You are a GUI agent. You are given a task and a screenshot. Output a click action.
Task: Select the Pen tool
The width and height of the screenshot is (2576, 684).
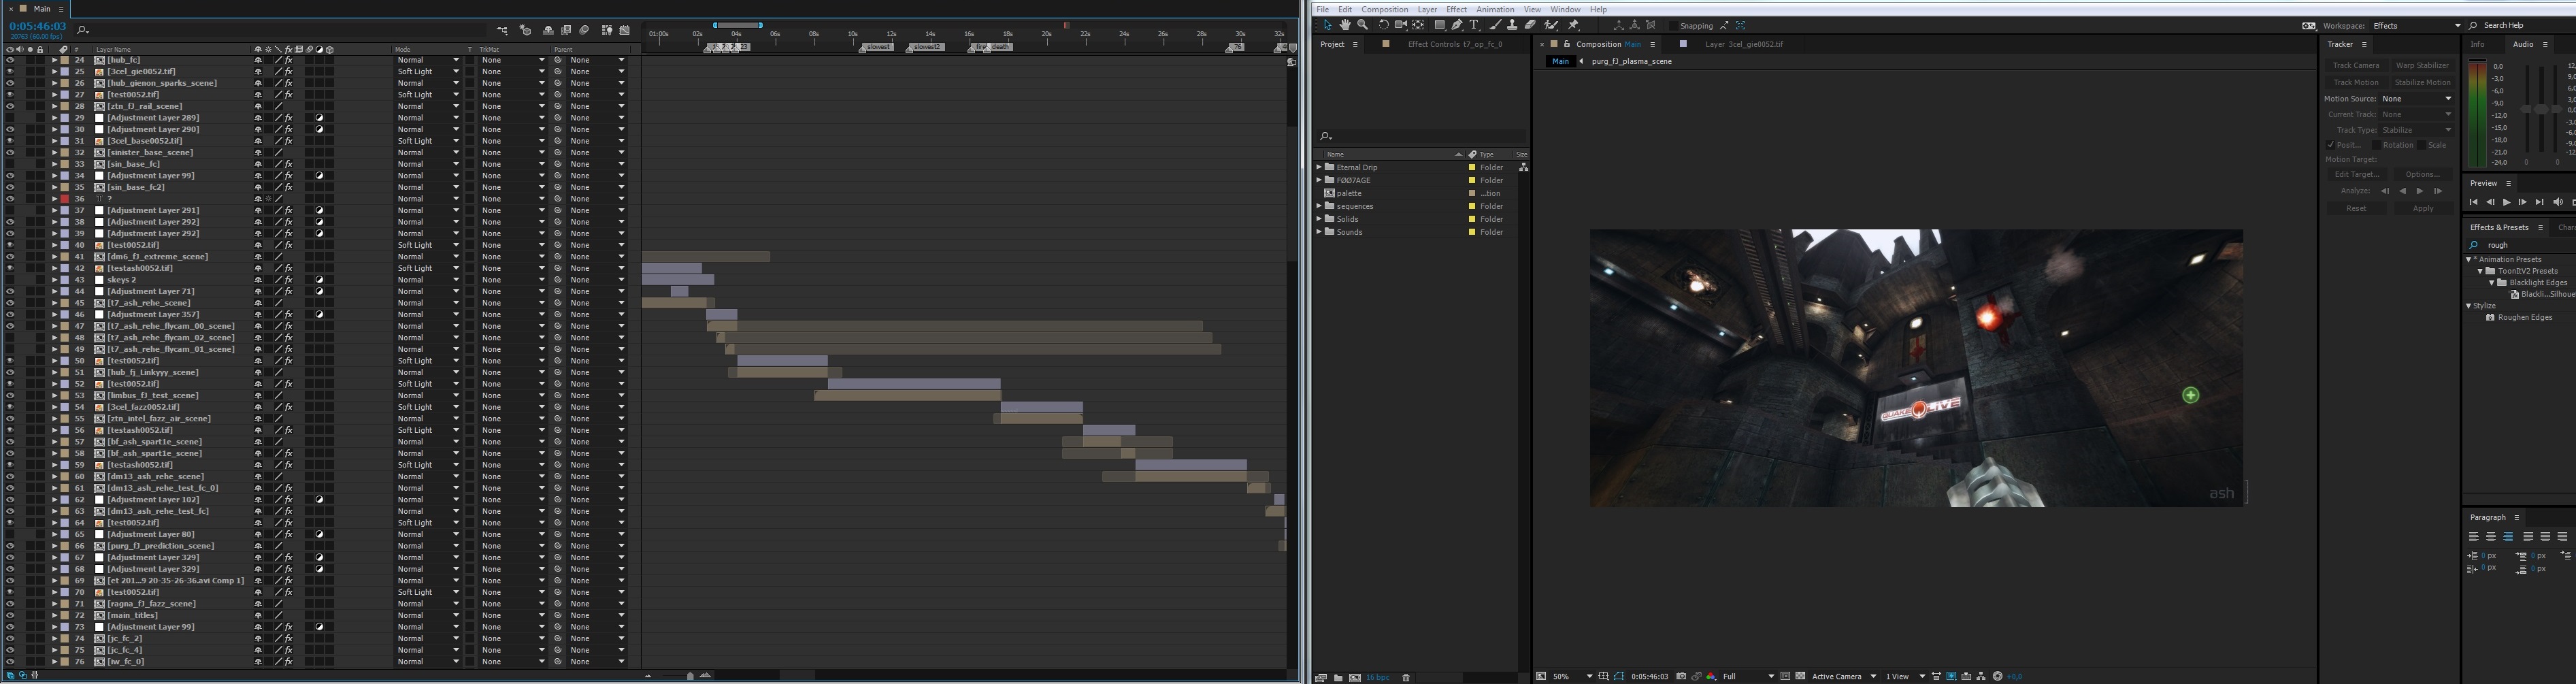tap(1457, 25)
